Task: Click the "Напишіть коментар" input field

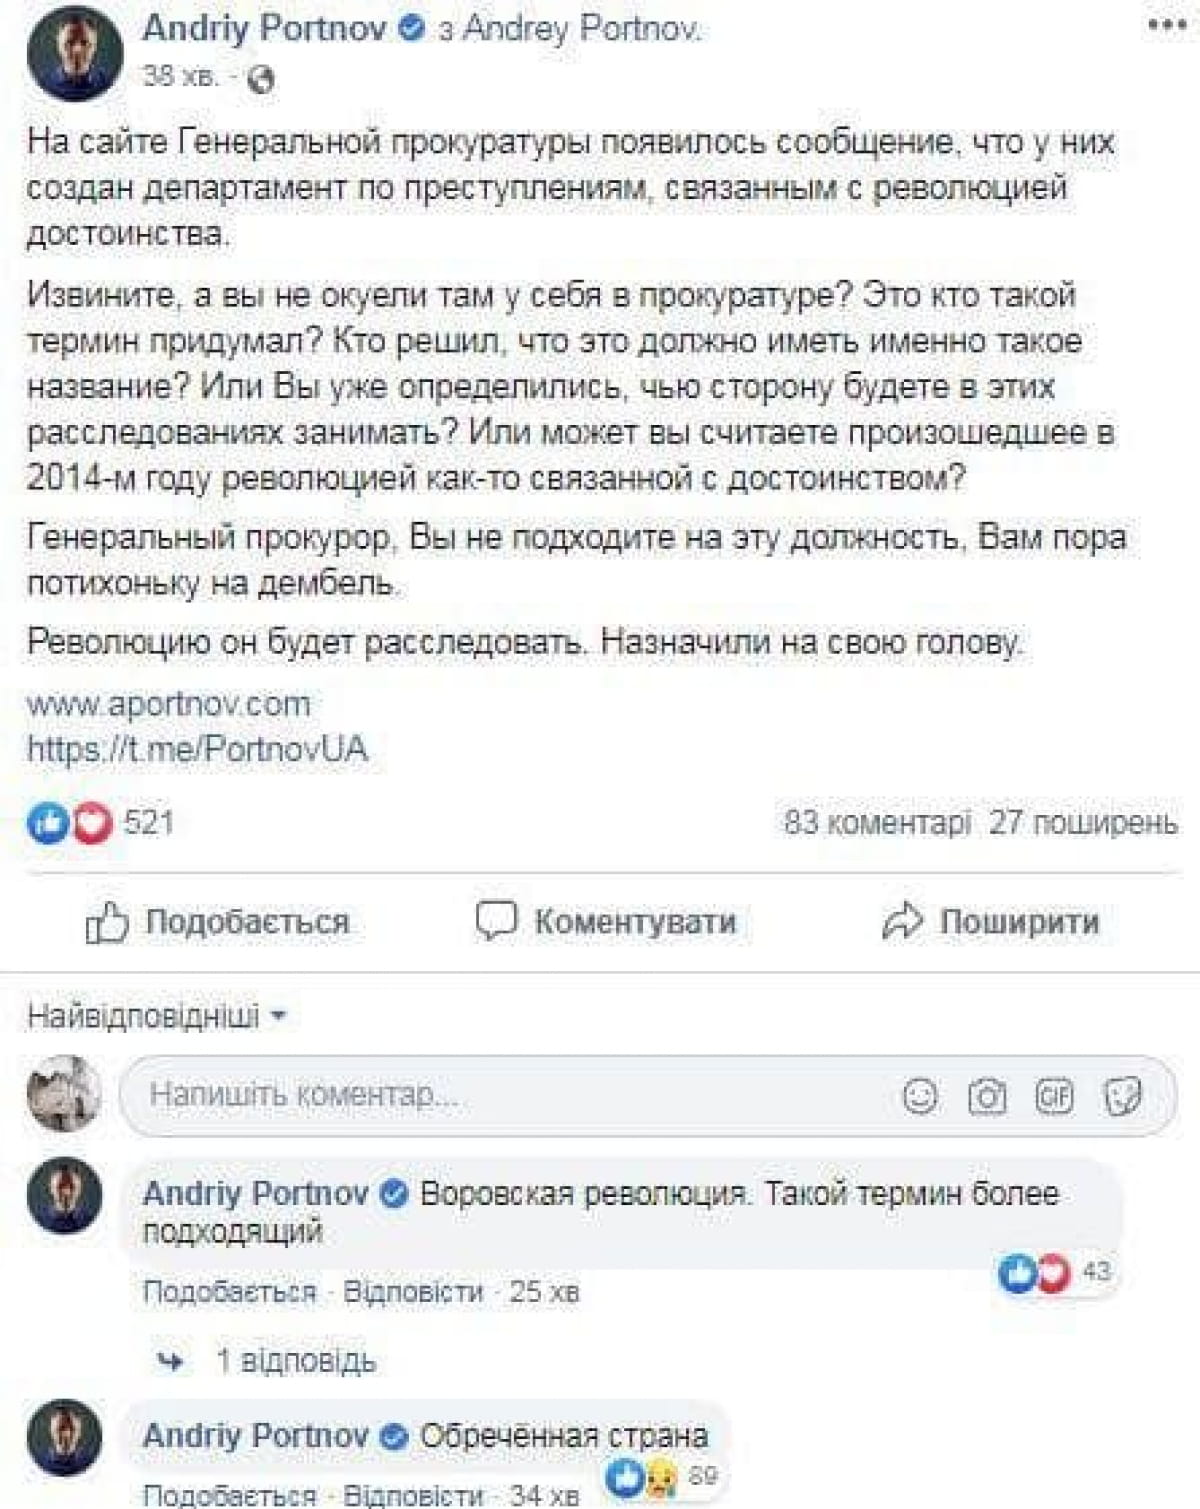Action: [500, 1096]
